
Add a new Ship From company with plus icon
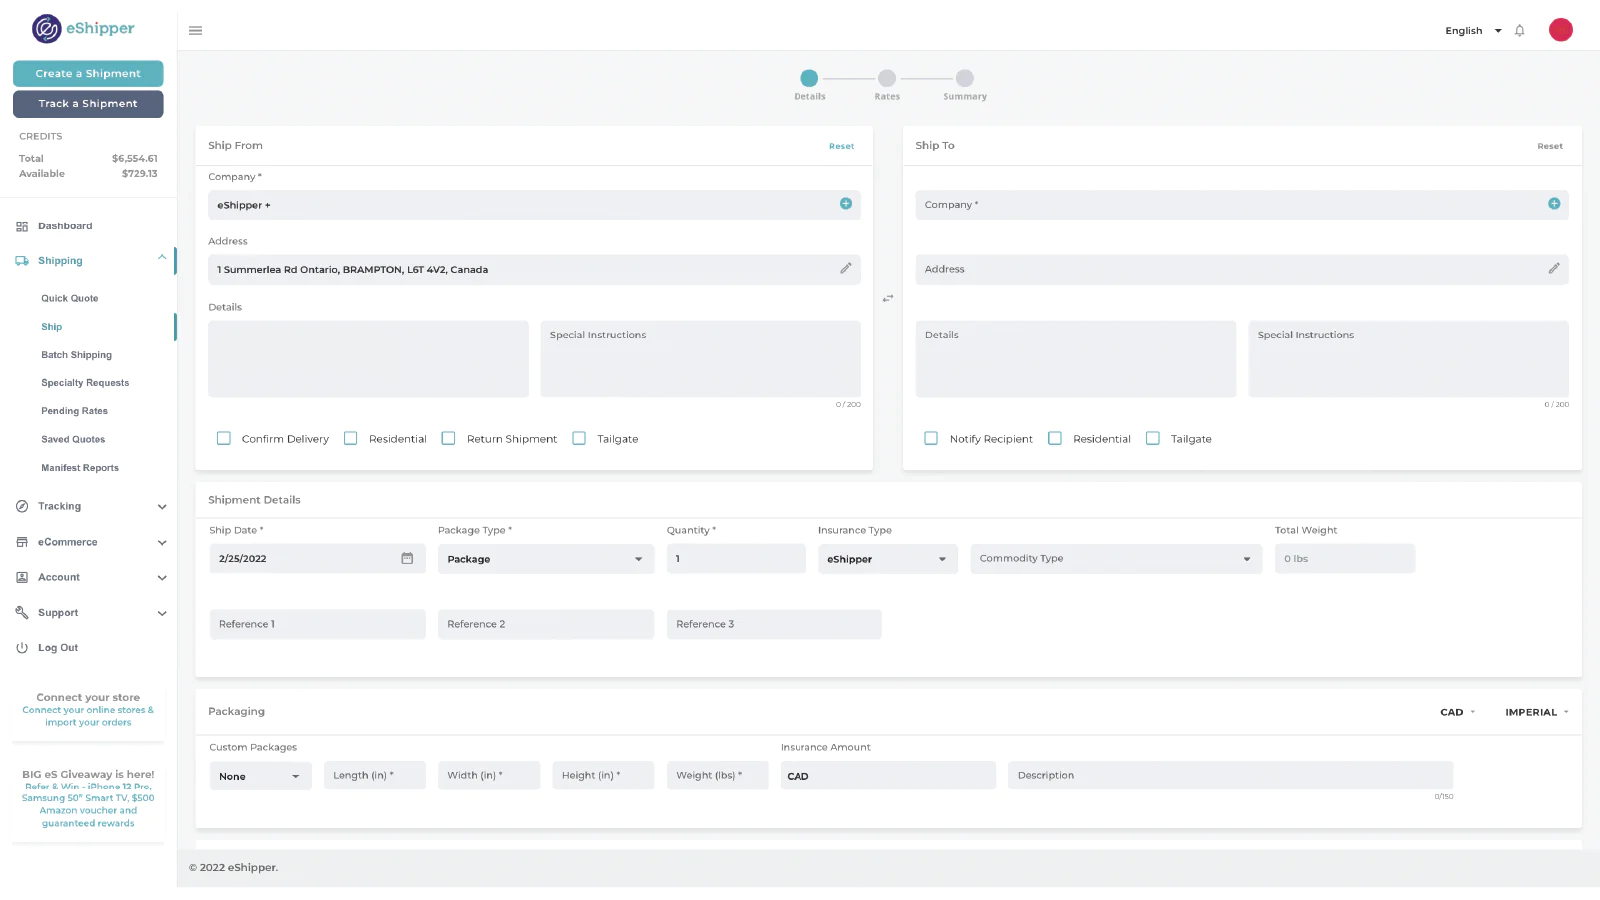[846, 204]
